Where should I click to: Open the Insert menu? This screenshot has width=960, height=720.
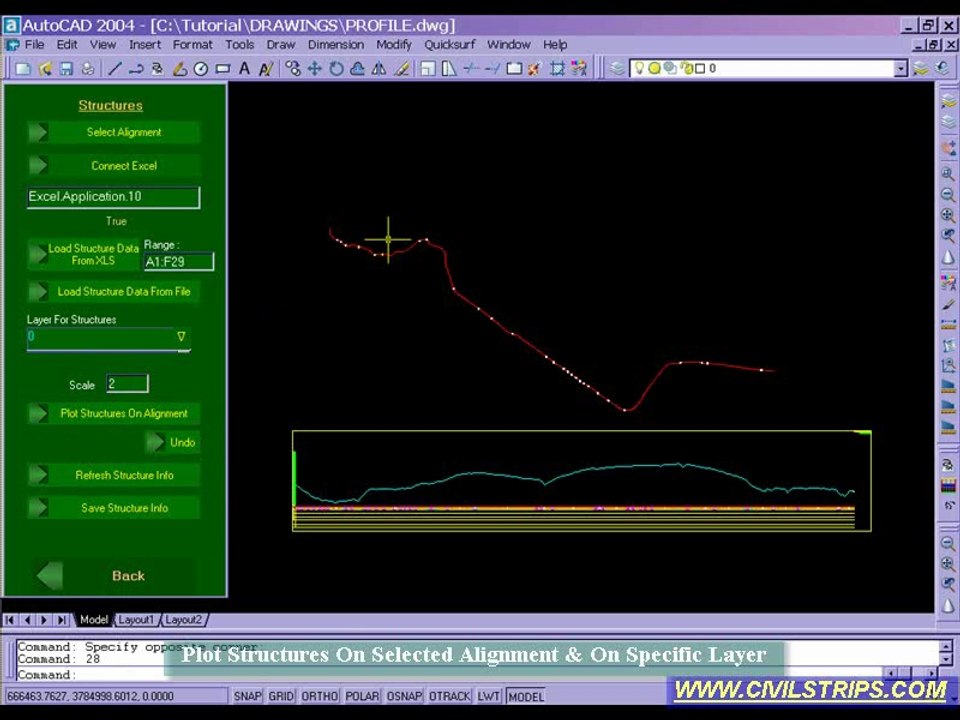pos(145,45)
